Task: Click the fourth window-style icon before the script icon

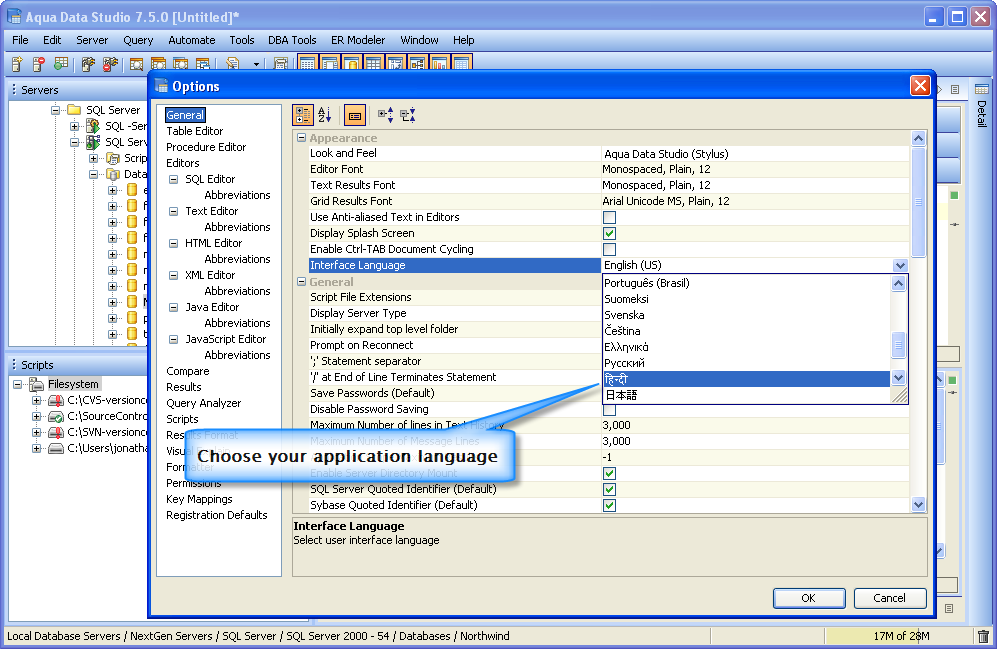Action: pyautogui.click(x=203, y=64)
